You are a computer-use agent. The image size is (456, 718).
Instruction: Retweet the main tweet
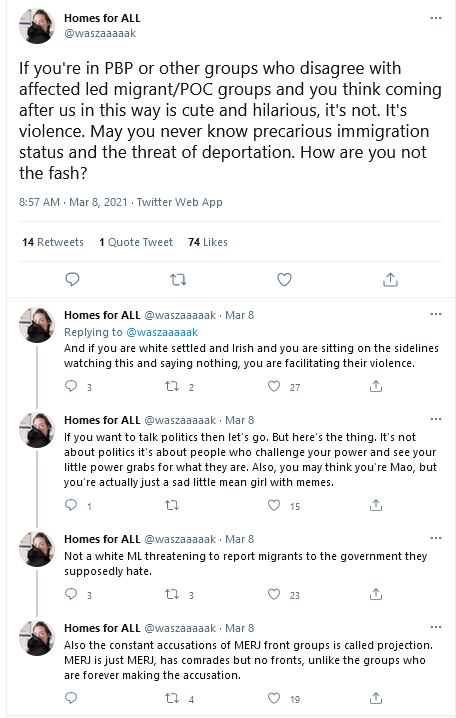[178, 279]
